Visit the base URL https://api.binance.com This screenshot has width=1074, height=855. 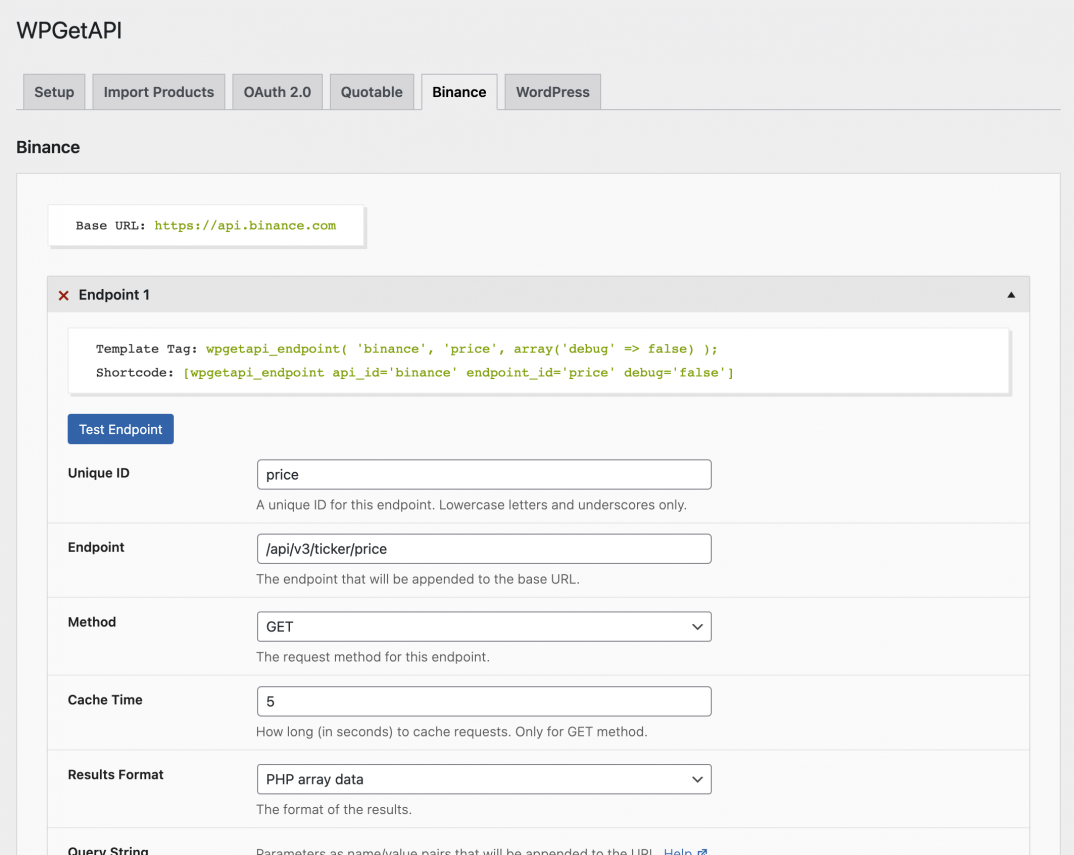point(246,225)
